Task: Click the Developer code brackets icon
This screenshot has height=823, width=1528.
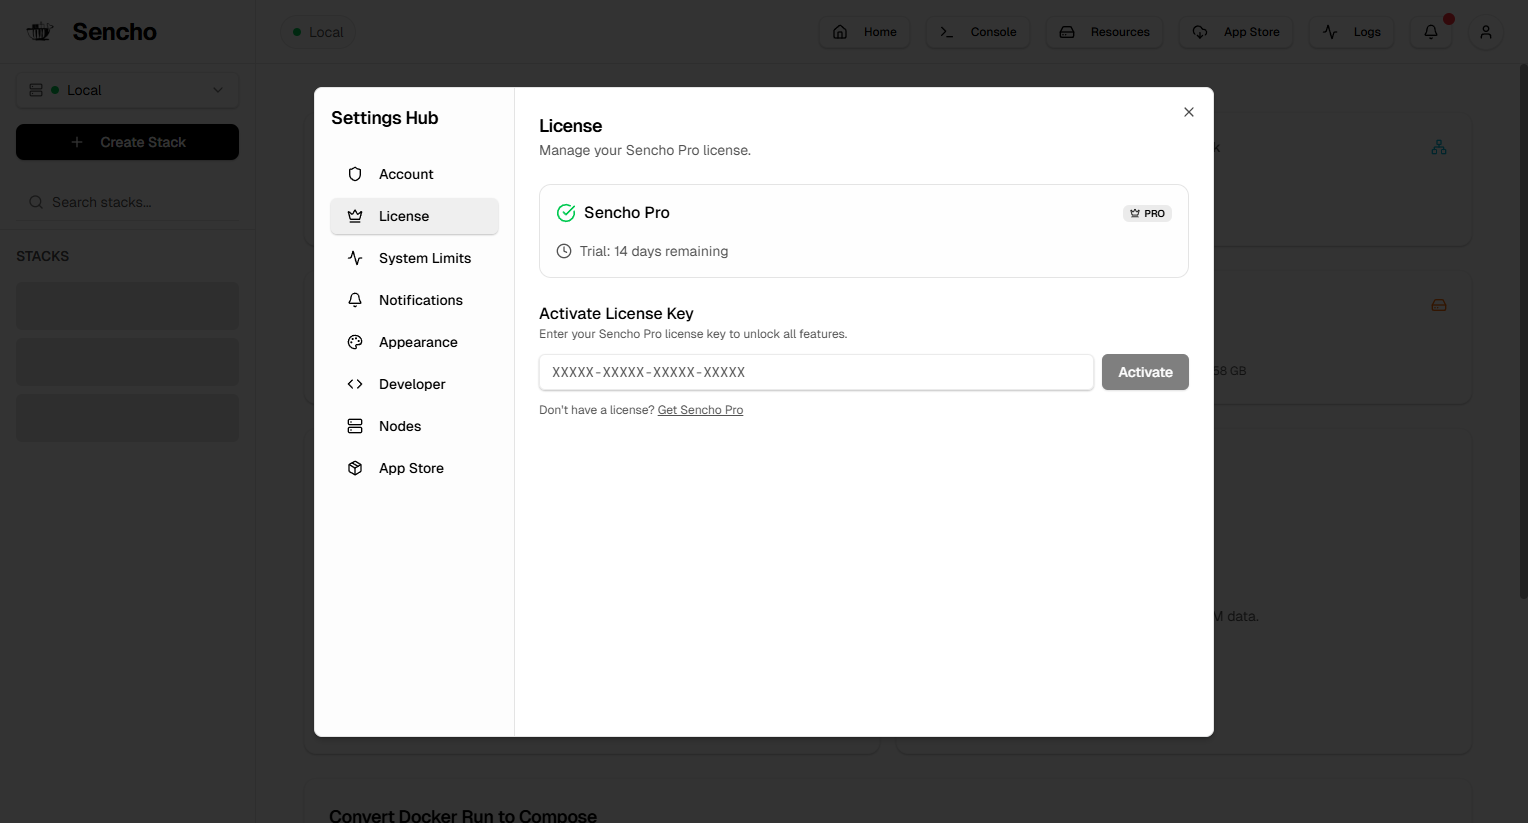Action: [x=355, y=384]
